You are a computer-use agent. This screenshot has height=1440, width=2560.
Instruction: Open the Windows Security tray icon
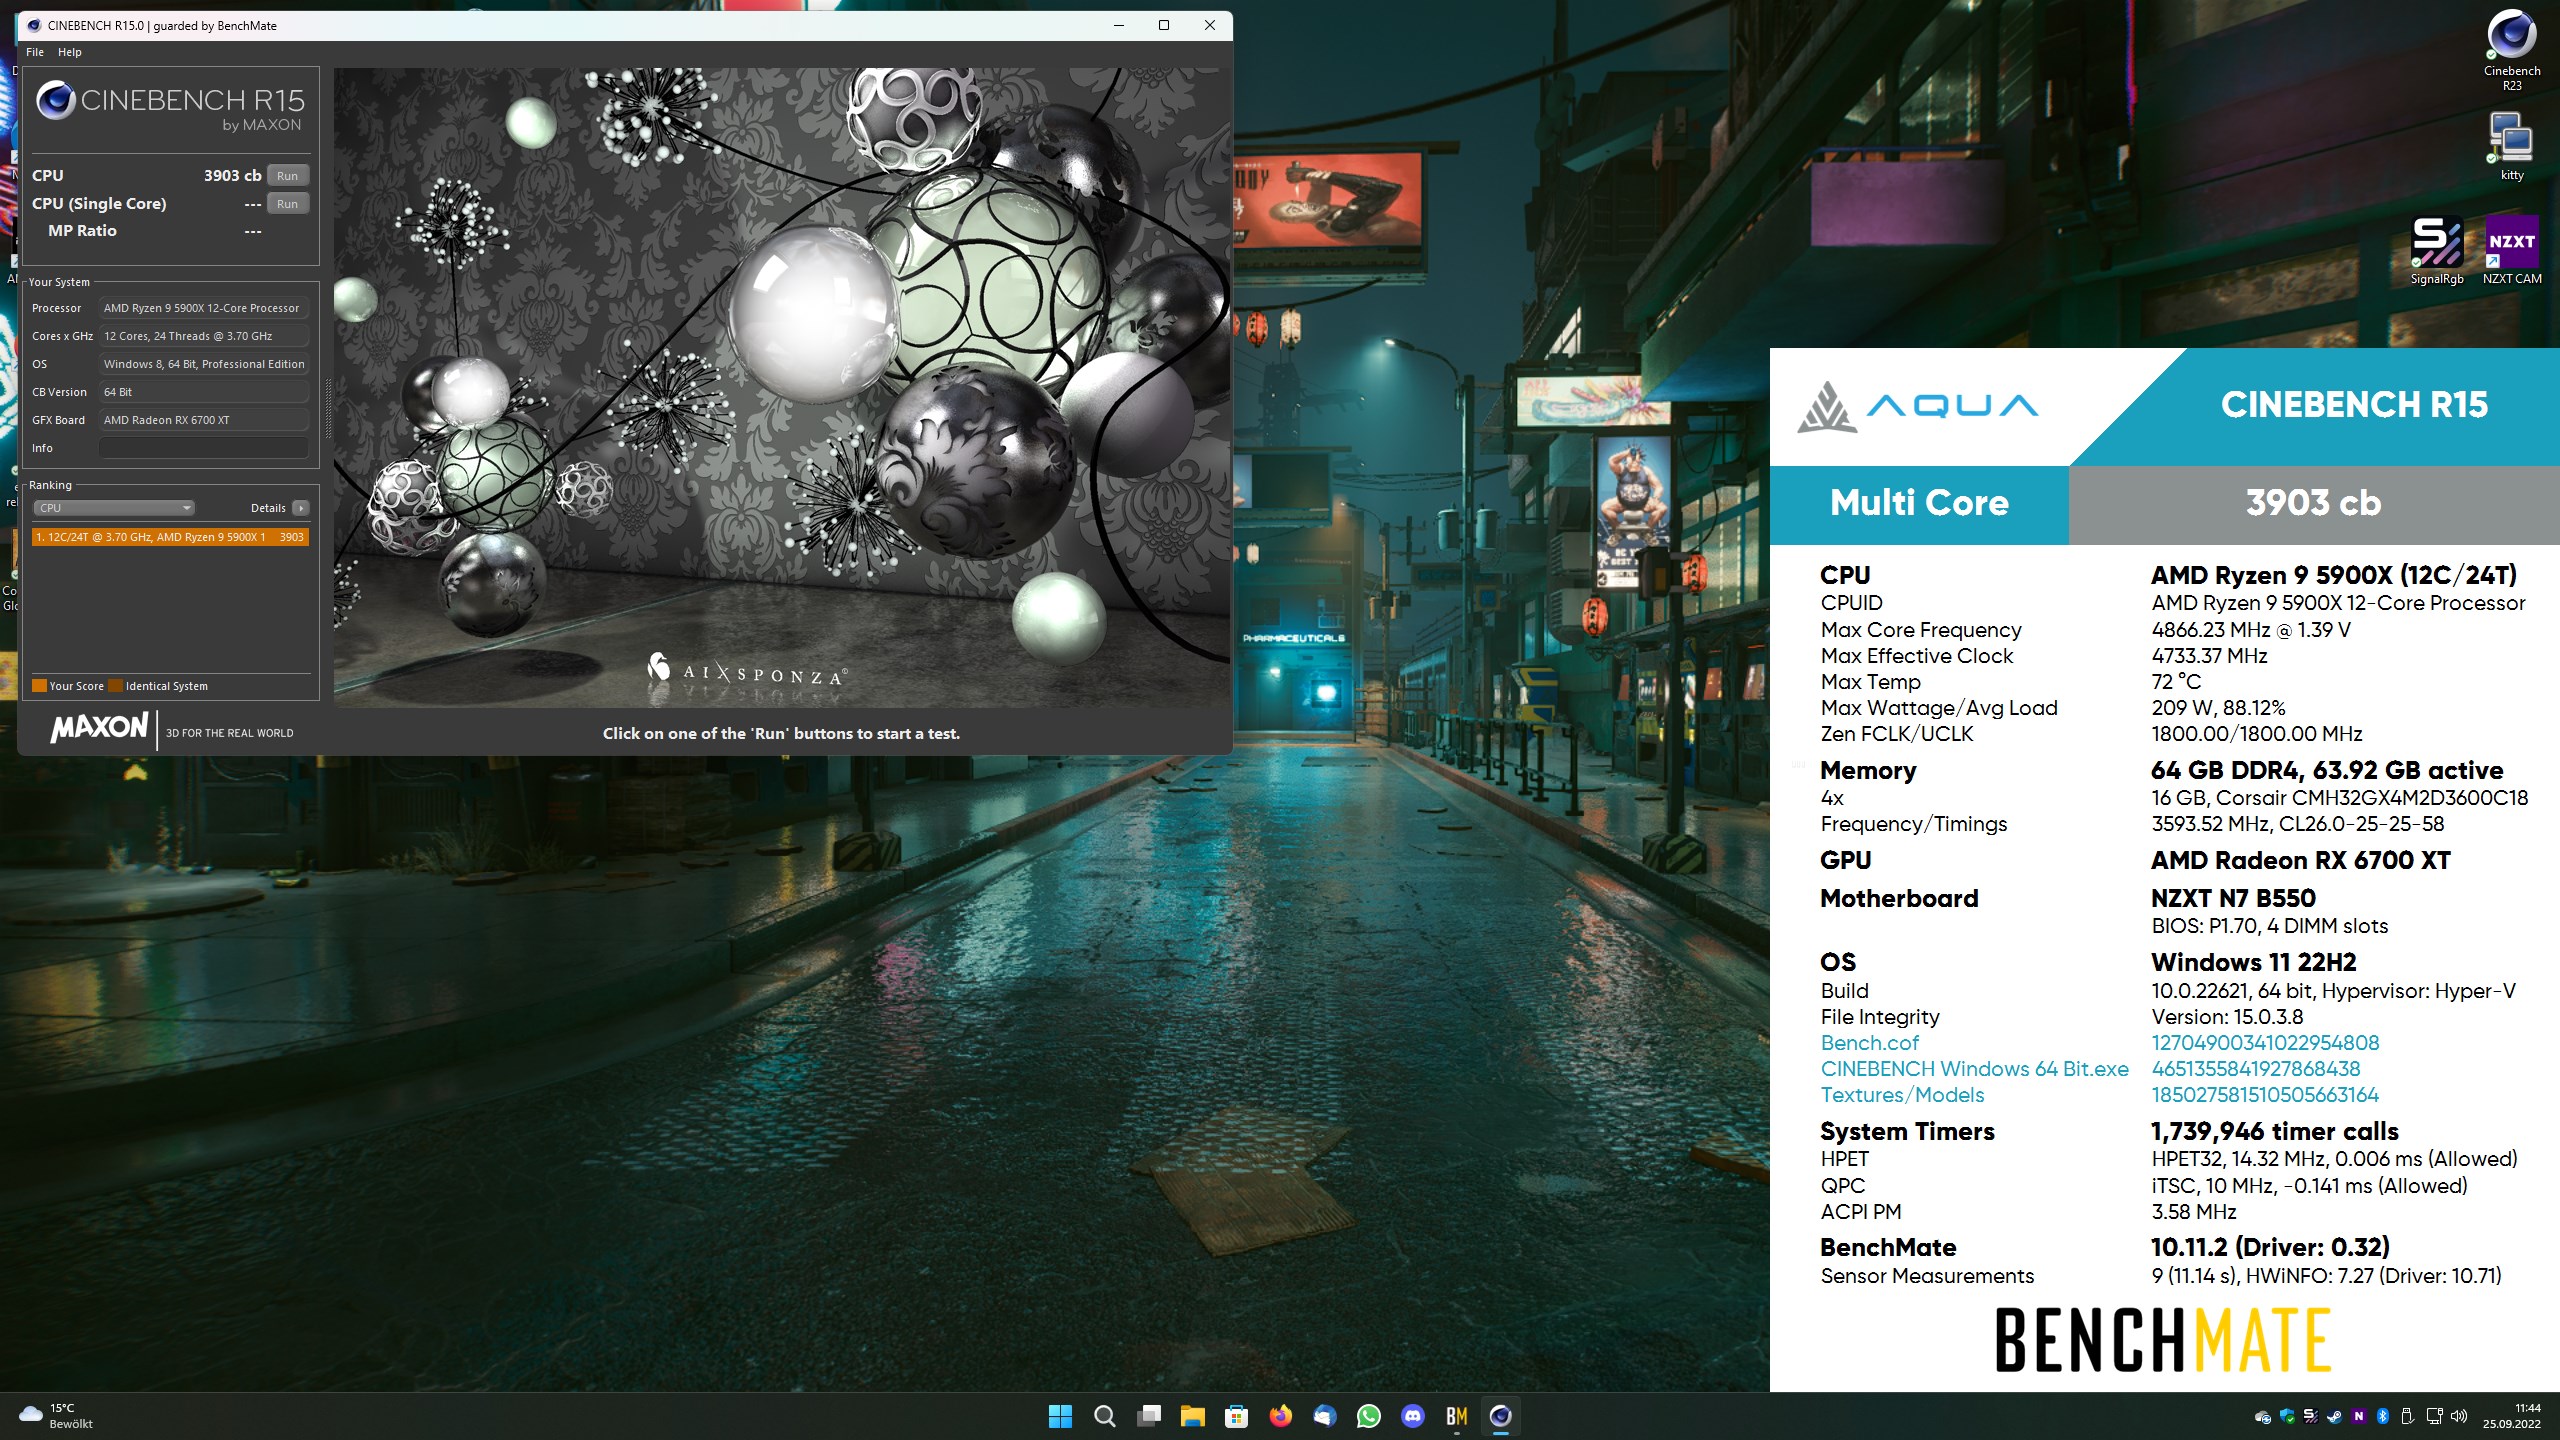2286,1416
